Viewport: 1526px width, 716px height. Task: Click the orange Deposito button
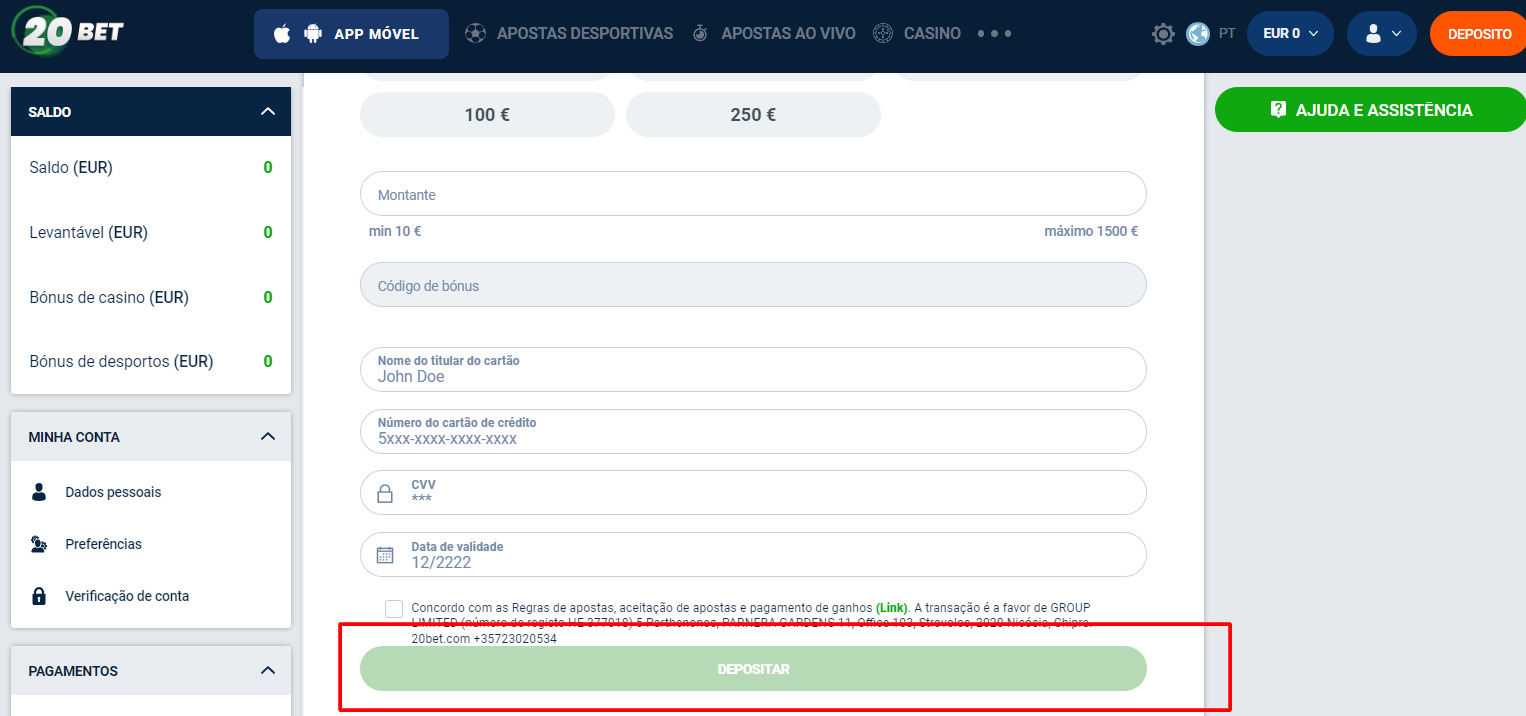pyautogui.click(x=1479, y=34)
